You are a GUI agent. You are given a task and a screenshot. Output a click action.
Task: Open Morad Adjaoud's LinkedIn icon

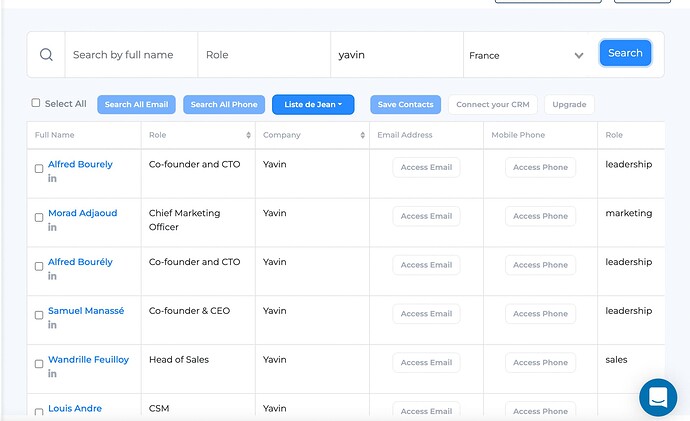[x=52, y=227]
